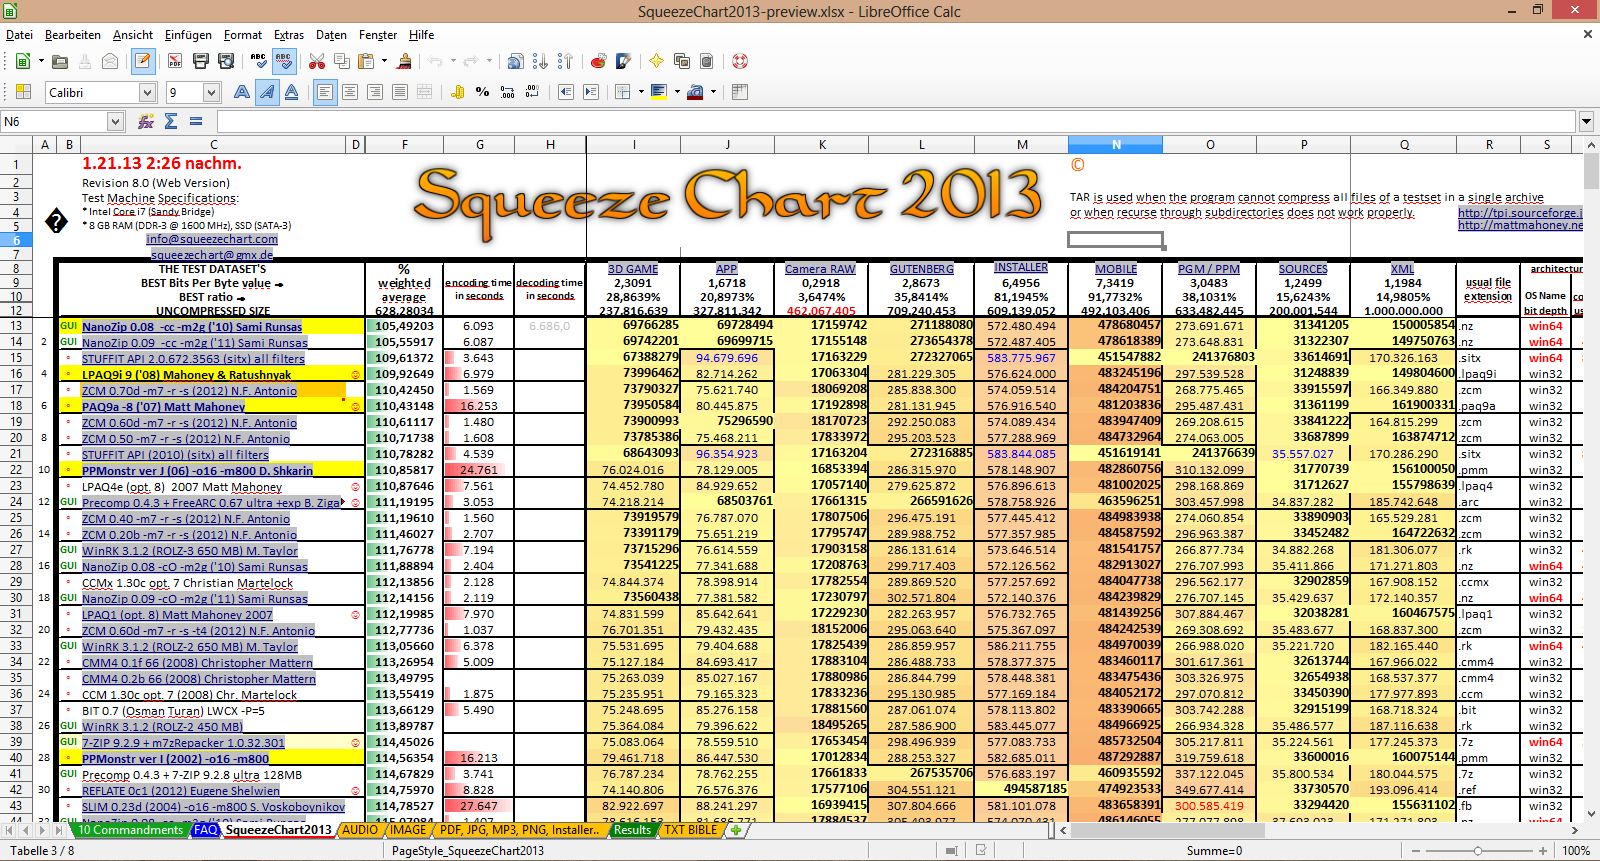Open Page Preview

coord(227,61)
